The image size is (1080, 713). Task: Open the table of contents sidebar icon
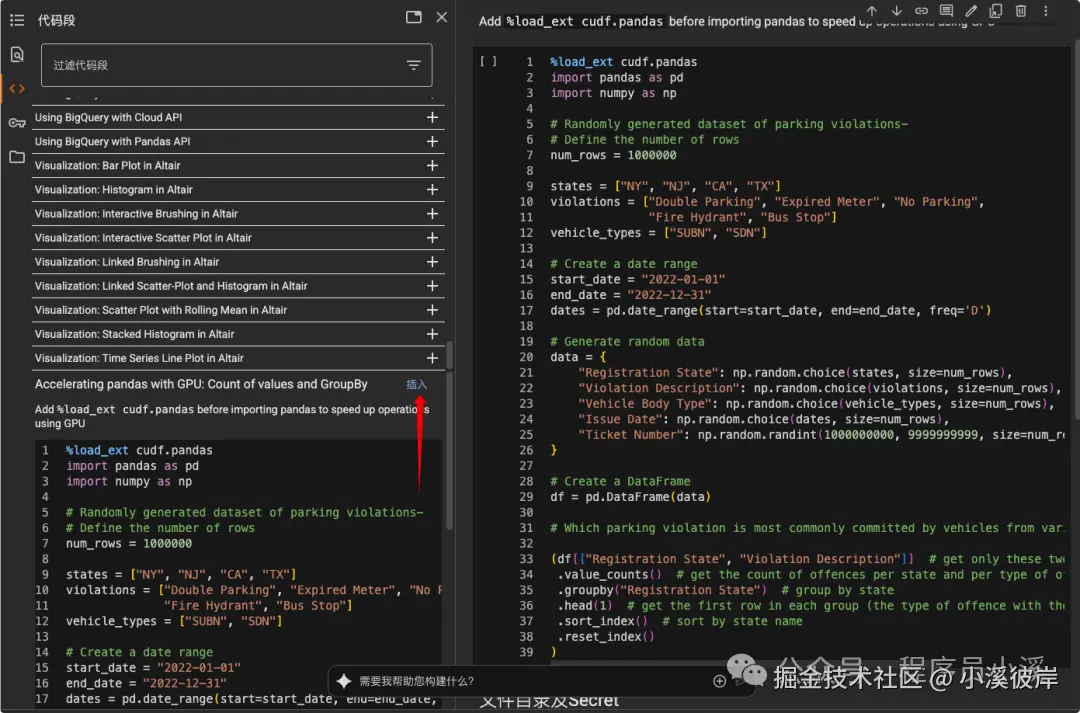(17, 21)
